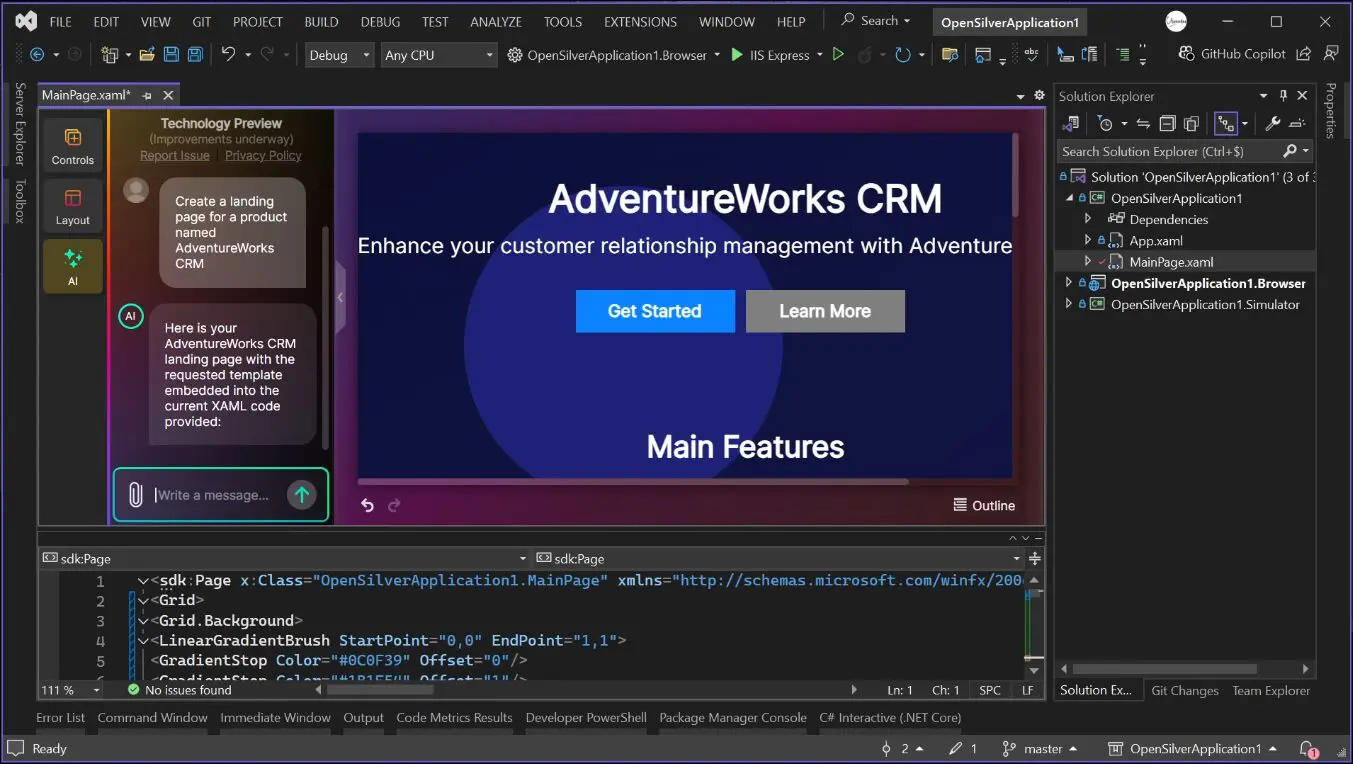1353x764 pixels.
Task: Click Collapse All icon in Solution Explorer
Action: point(1167,124)
